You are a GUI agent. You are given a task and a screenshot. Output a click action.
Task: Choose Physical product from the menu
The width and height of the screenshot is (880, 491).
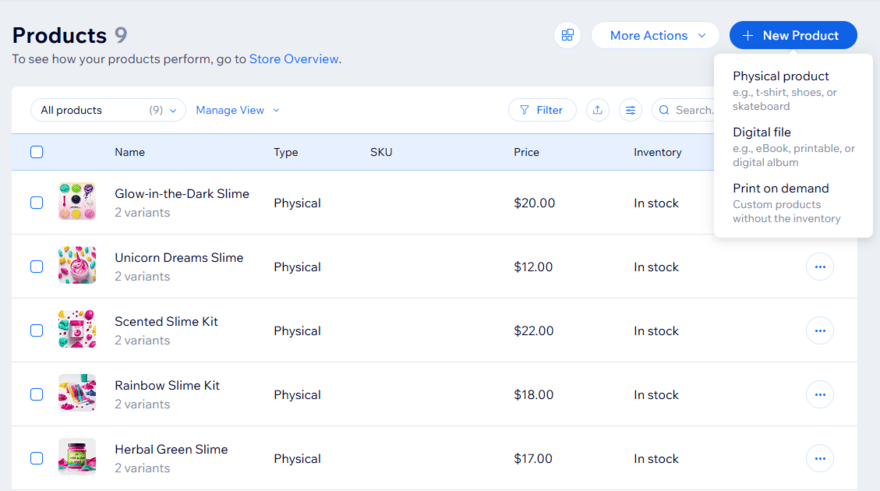coord(781,76)
